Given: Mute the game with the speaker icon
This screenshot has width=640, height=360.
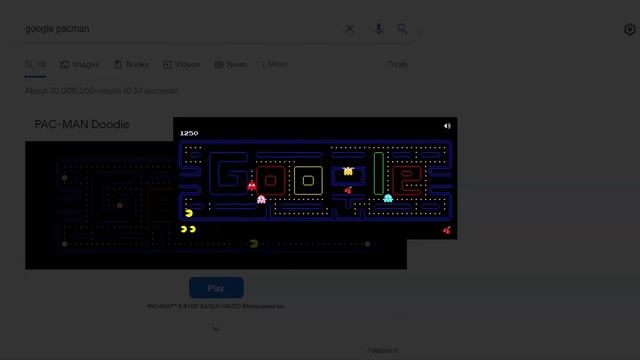Looking at the screenshot, I should coord(447,126).
